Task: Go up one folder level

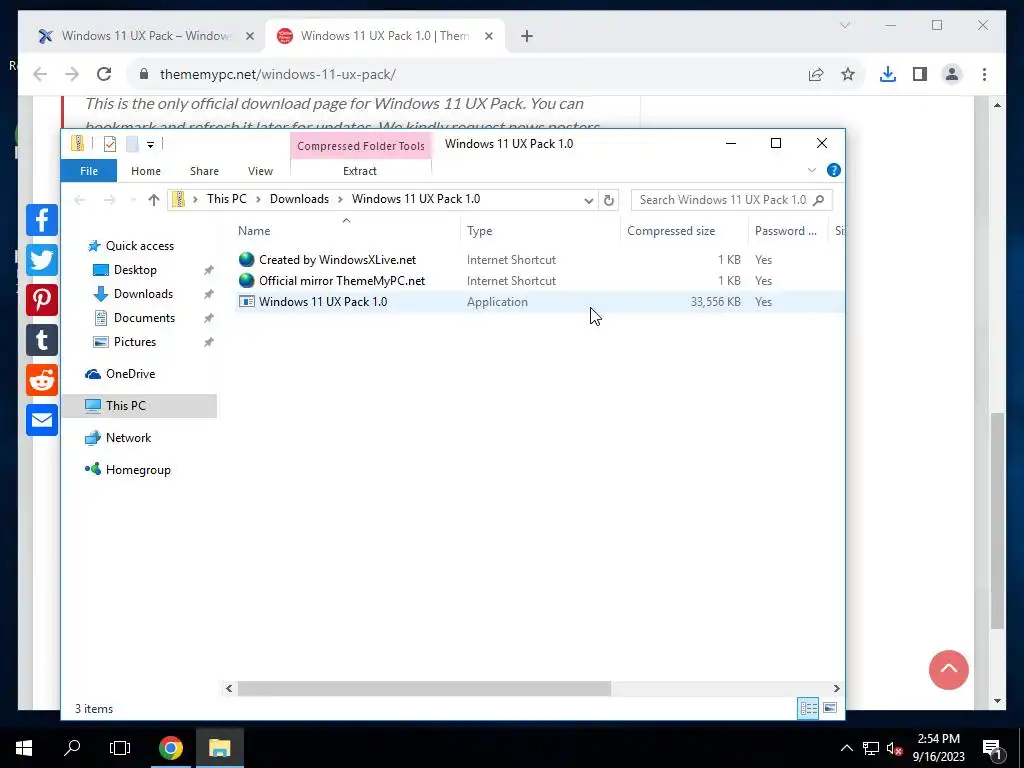Action: [x=153, y=200]
